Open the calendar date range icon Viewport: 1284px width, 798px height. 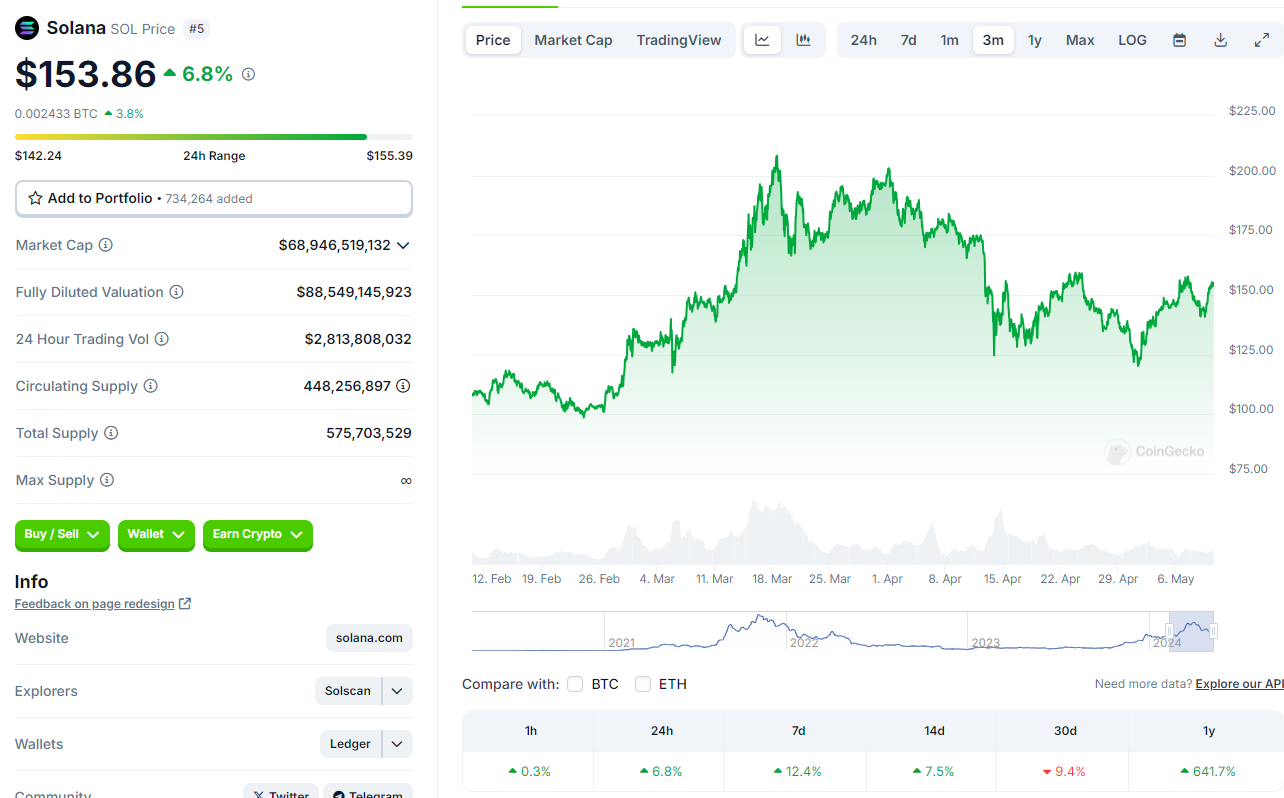1179,40
